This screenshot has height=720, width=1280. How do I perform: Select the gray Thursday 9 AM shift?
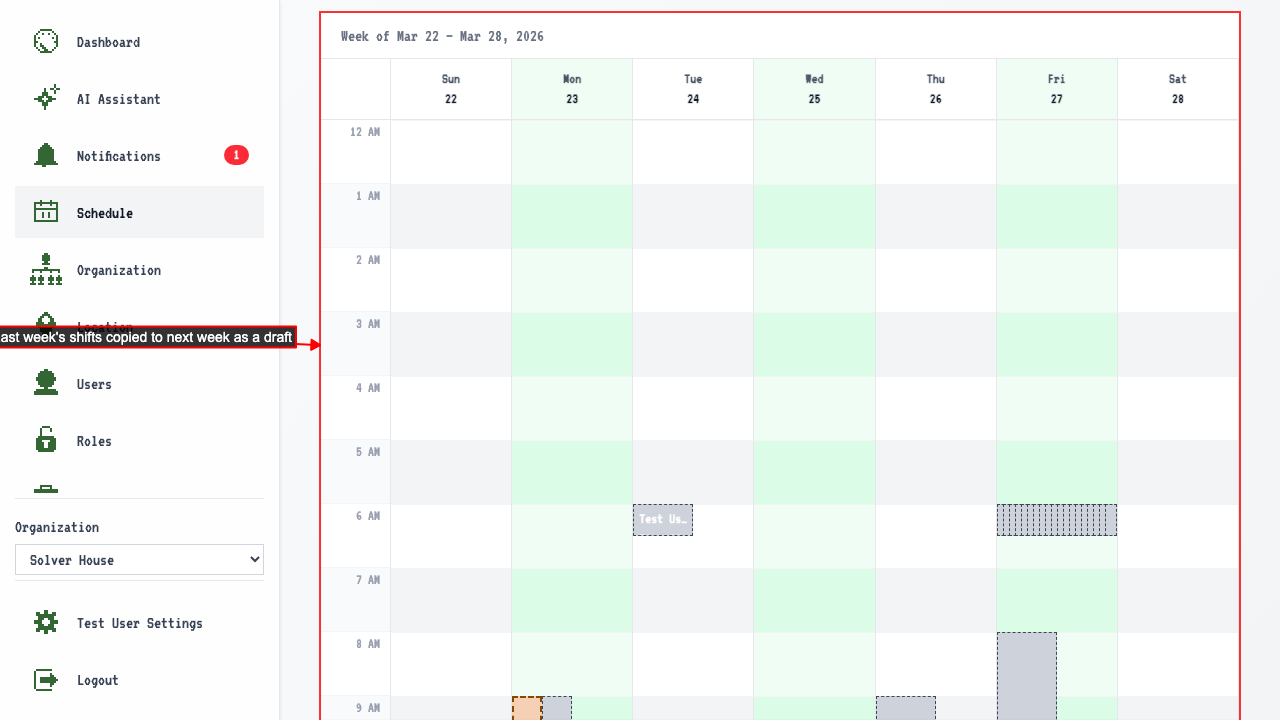(x=906, y=708)
